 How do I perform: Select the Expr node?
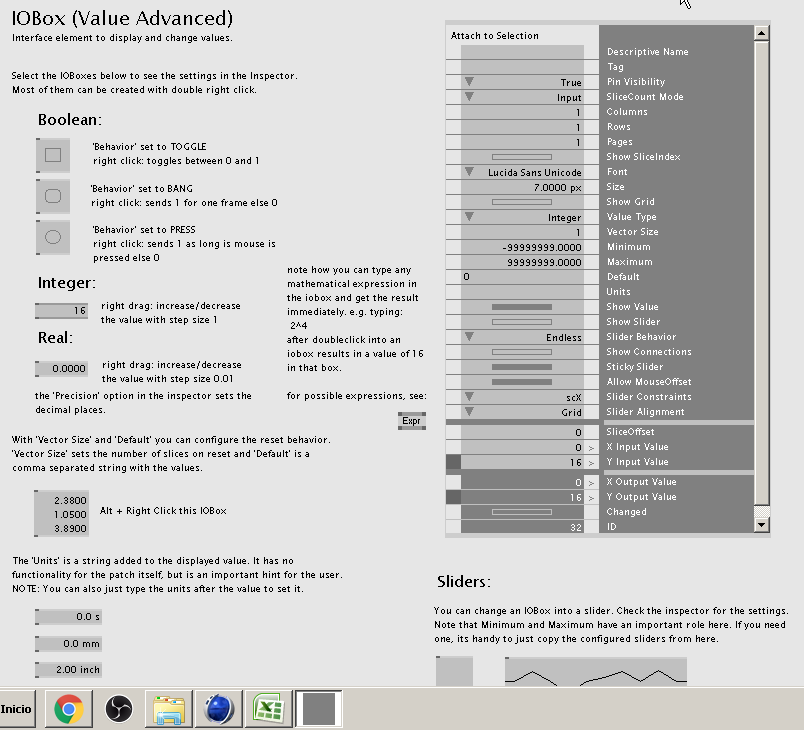[x=411, y=421]
